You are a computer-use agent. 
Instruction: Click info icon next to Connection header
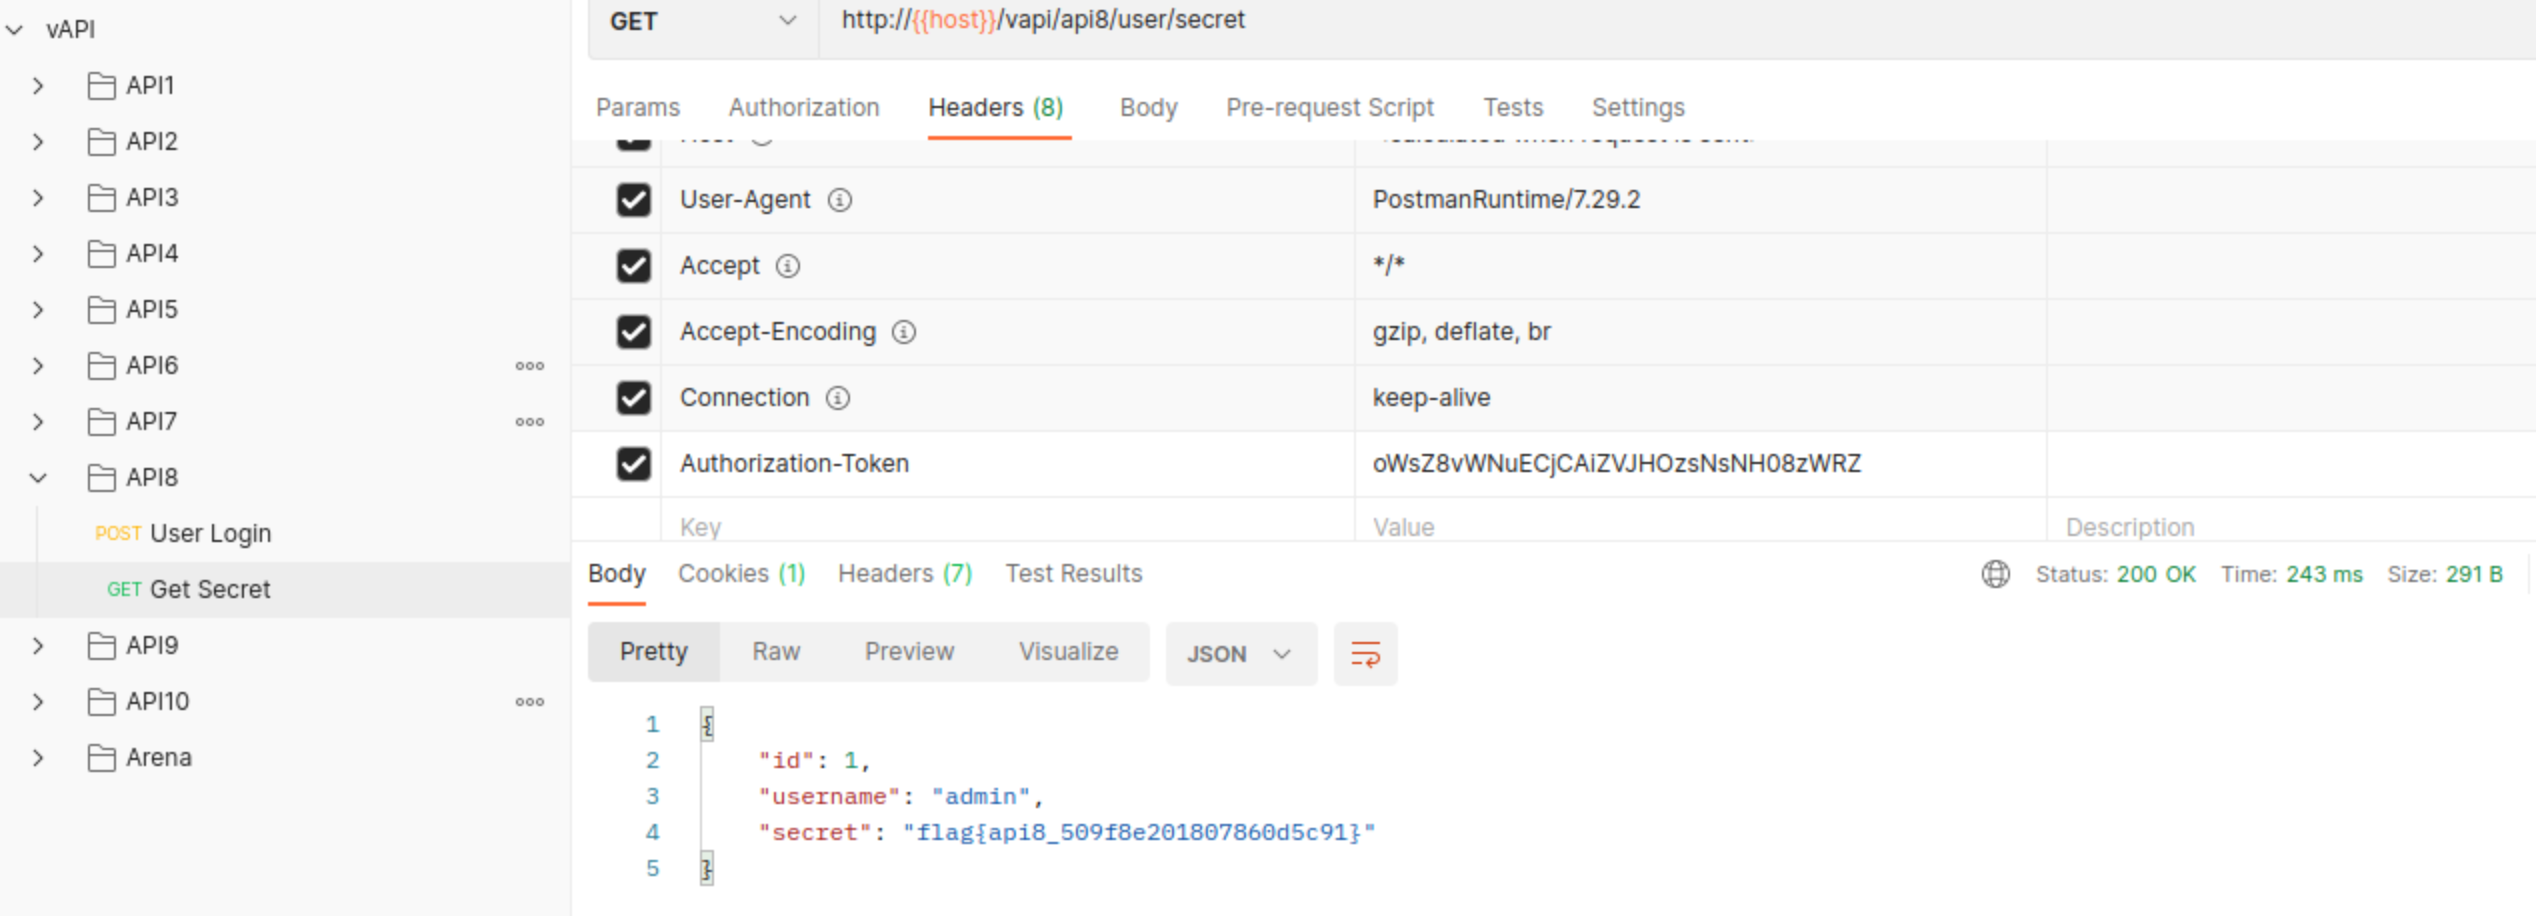tap(838, 398)
